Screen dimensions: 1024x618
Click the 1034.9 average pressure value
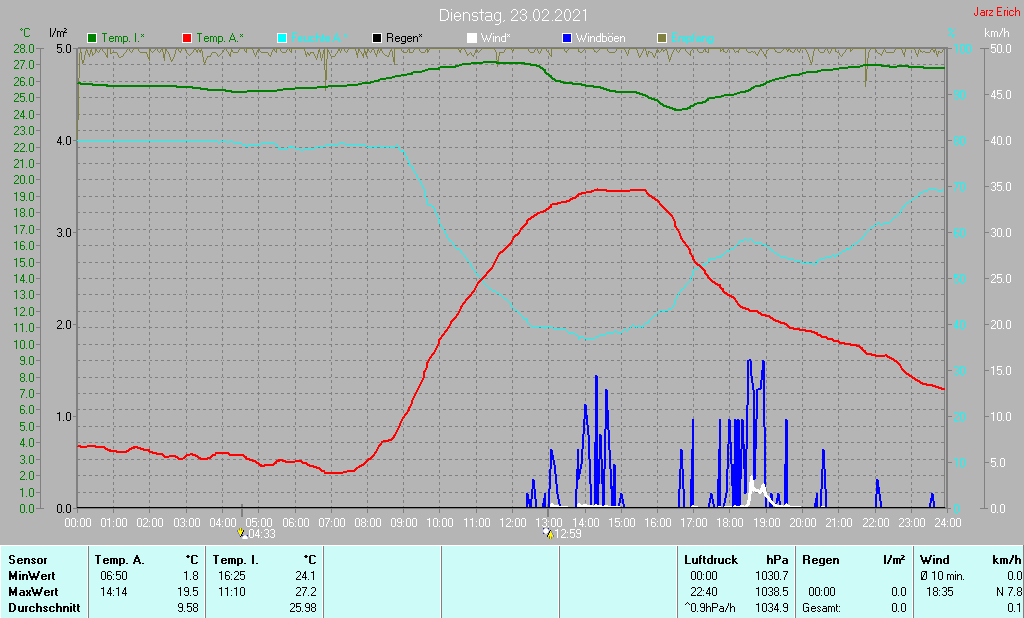(x=771, y=608)
